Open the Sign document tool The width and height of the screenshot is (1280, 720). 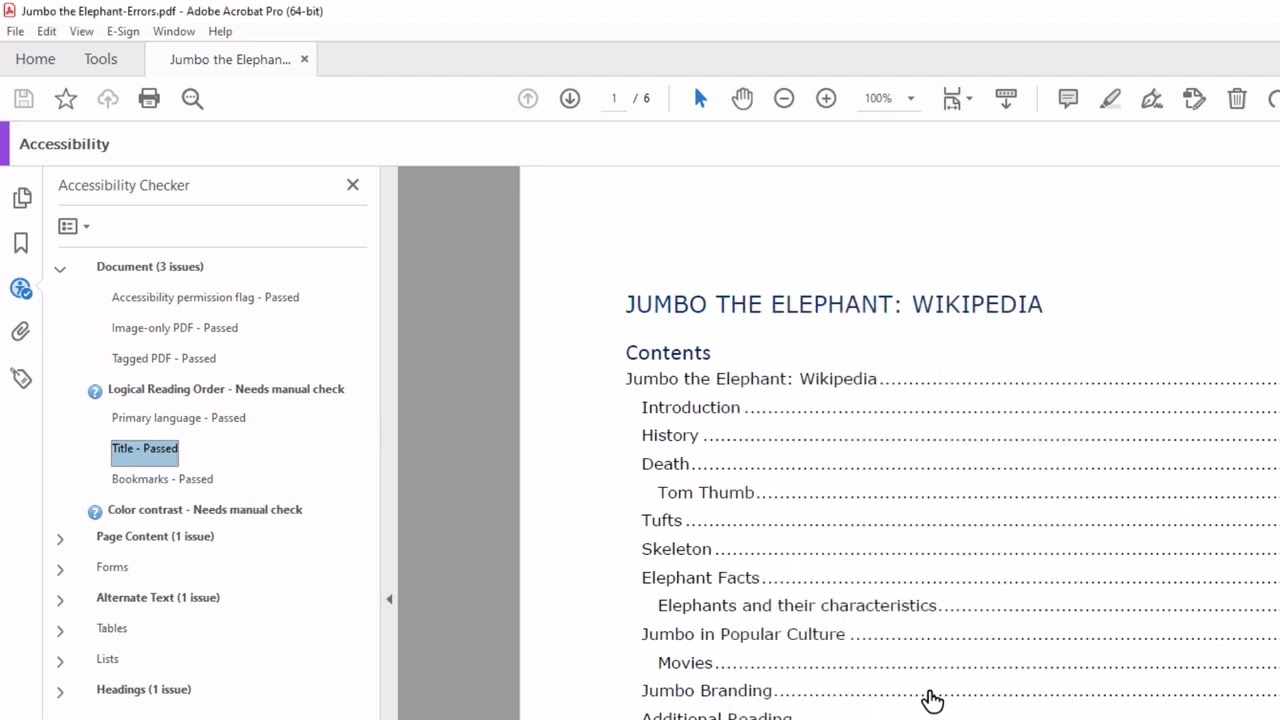1152,98
